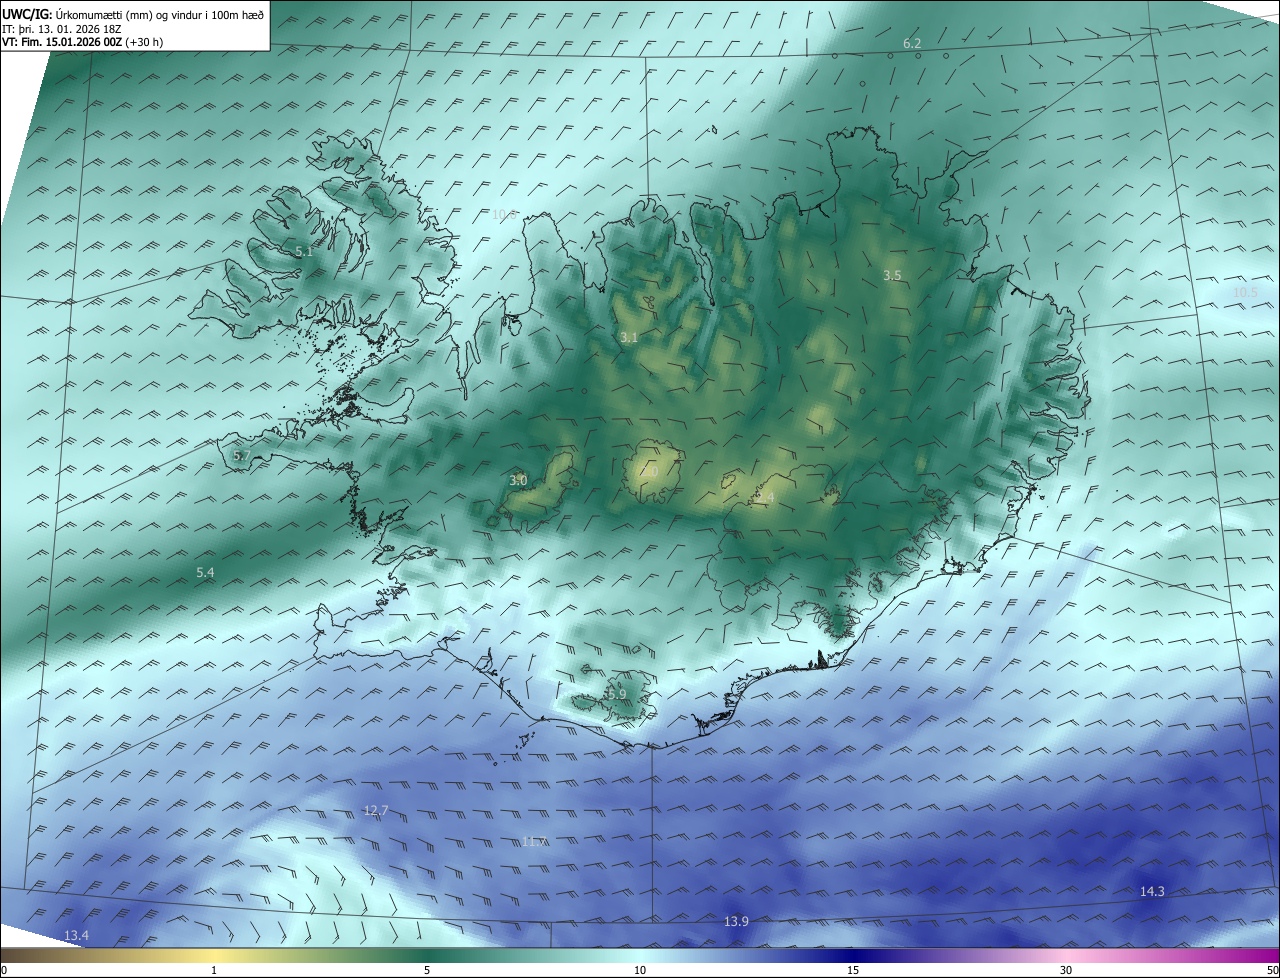Click the 5.4 value over the western ocean
Viewport: 1280px width, 978px height.
(205, 572)
